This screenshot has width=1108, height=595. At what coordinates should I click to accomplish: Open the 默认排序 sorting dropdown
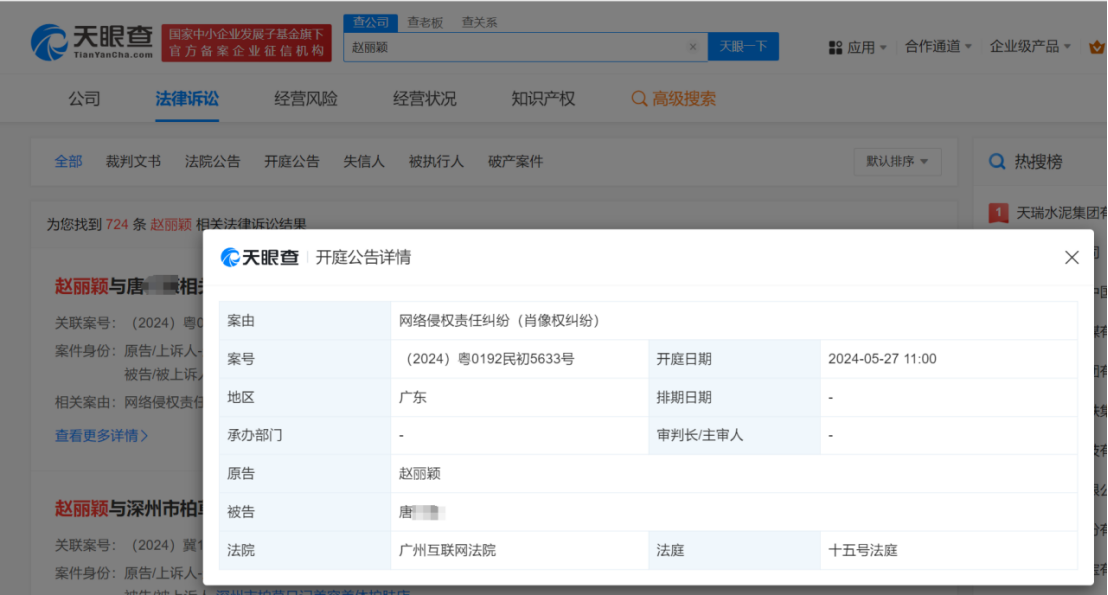(897, 161)
